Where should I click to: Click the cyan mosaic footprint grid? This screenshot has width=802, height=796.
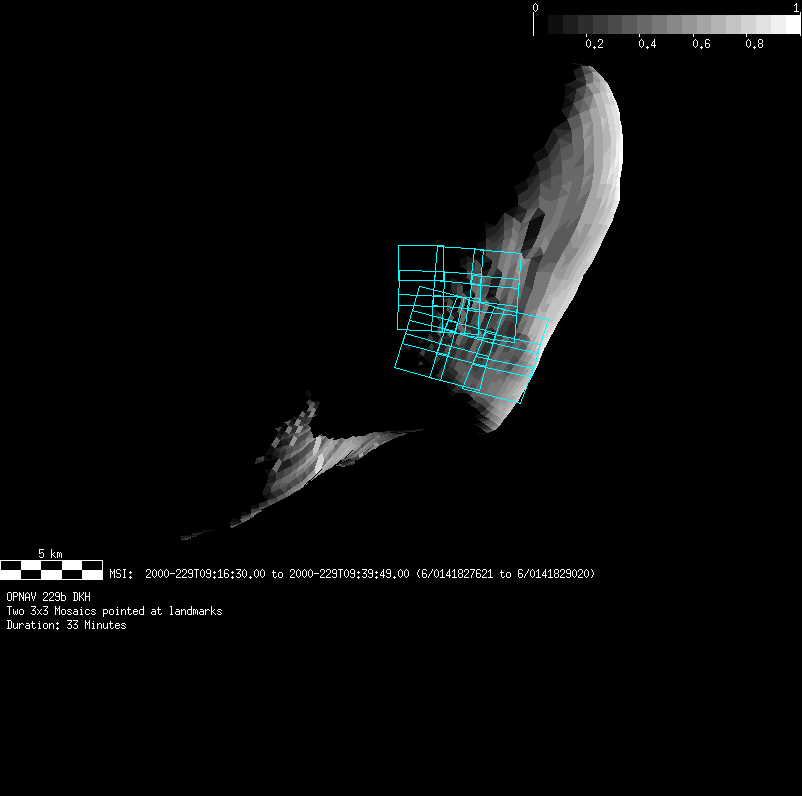pyautogui.click(x=471, y=324)
